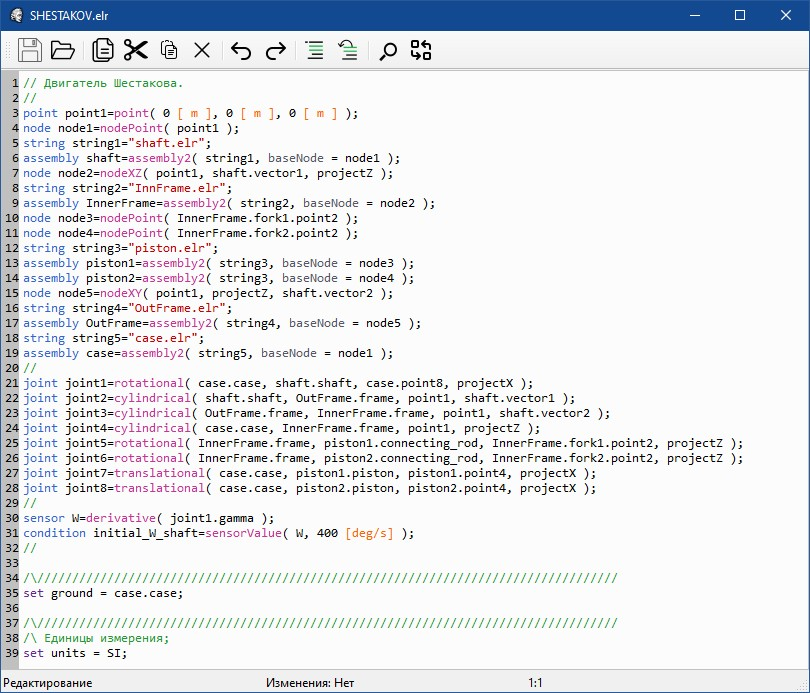Copy selection using the copy icon
This screenshot has height=693, width=810.
click(x=103, y=50)
